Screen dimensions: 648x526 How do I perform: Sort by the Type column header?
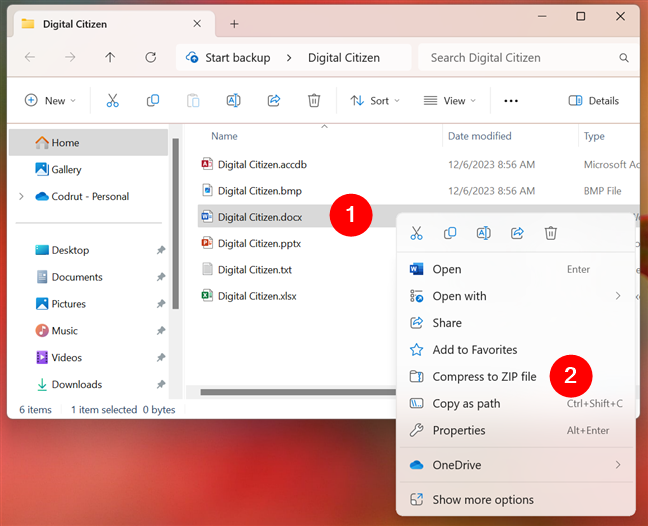tap(594, 136)
